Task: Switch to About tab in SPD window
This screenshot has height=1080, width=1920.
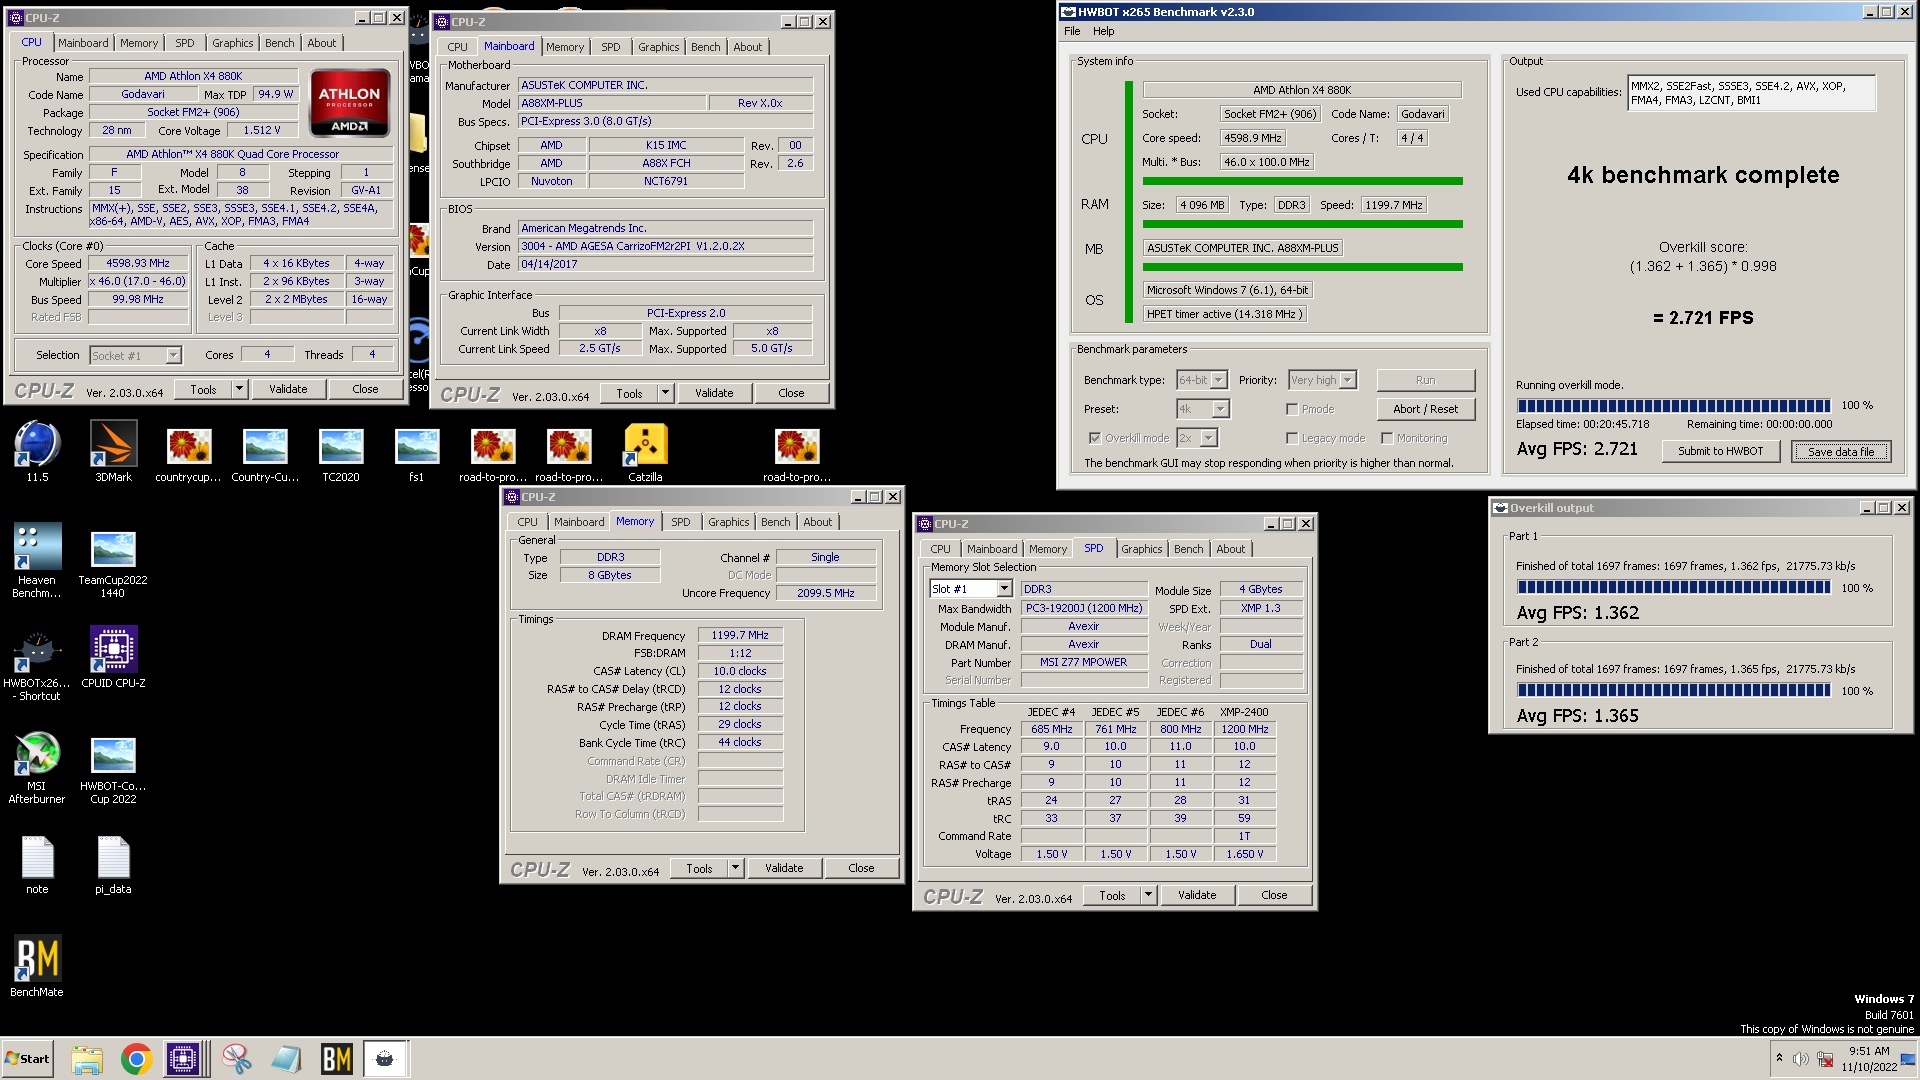Action: (1231, 549)
